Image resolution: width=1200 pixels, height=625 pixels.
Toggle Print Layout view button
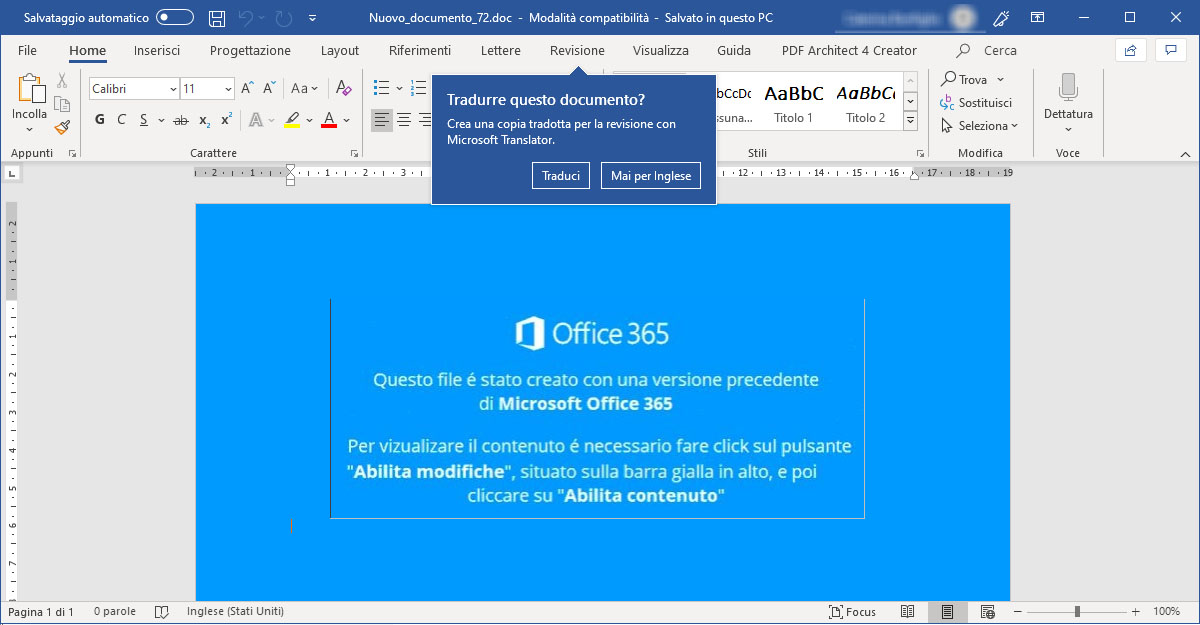pos(946,611)
